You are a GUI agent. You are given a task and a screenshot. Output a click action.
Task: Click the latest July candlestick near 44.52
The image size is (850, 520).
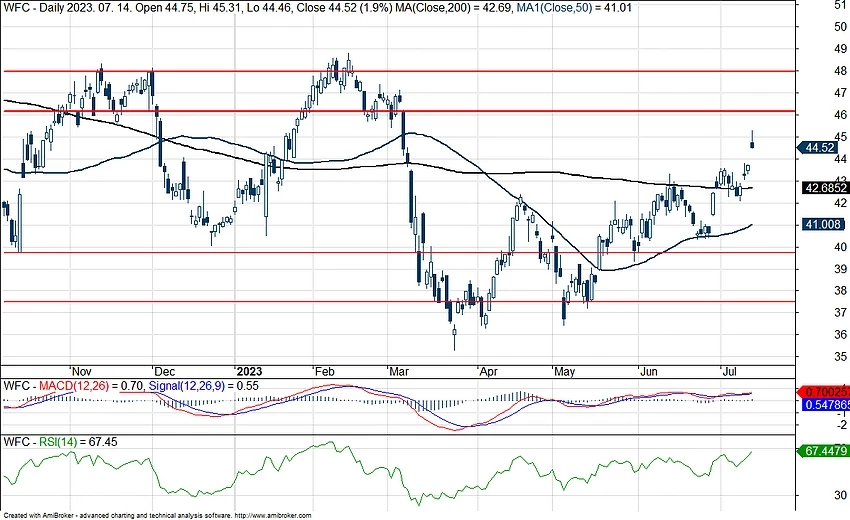[752, 140]
